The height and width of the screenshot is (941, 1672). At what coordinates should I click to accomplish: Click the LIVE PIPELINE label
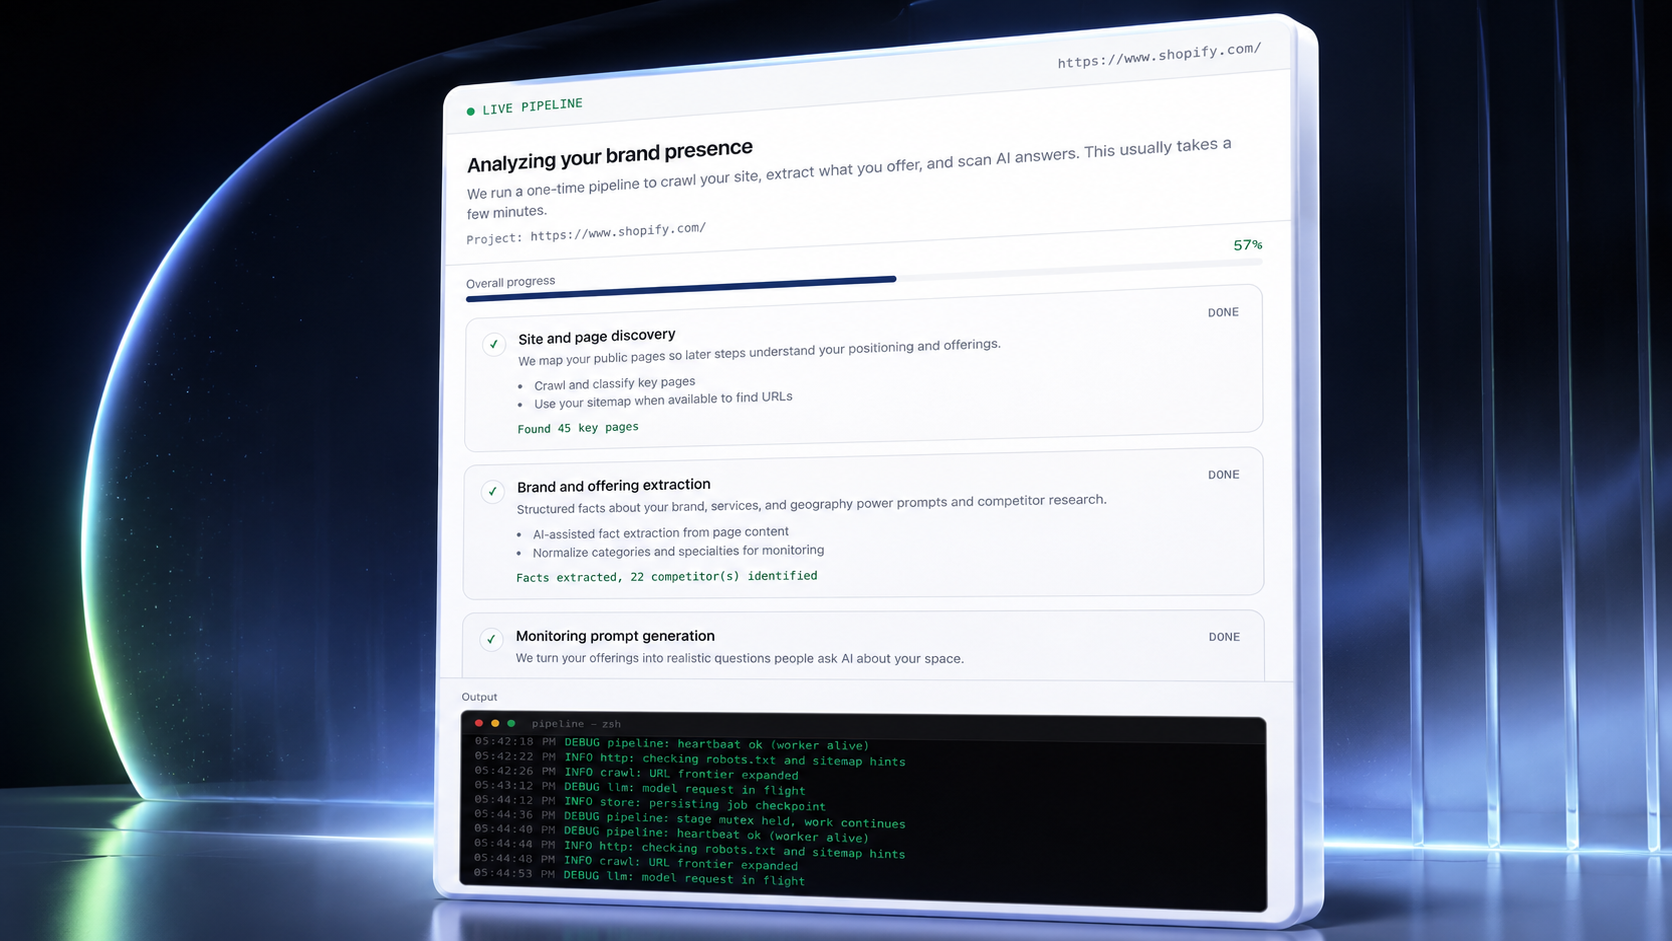tap(532, 106)
